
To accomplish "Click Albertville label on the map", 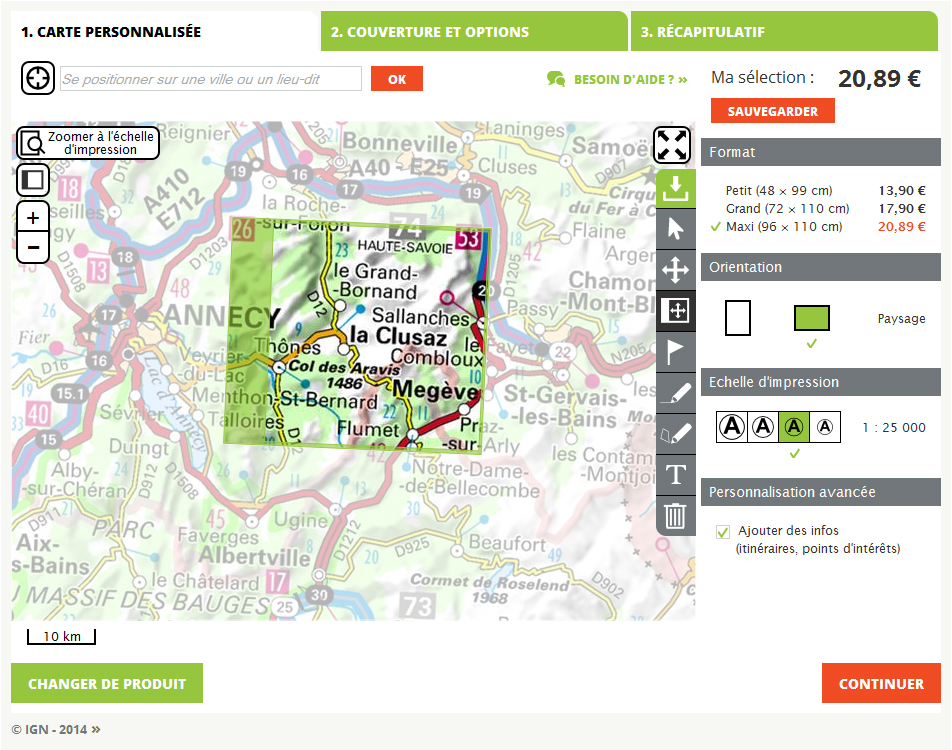I will click(254, 556).
